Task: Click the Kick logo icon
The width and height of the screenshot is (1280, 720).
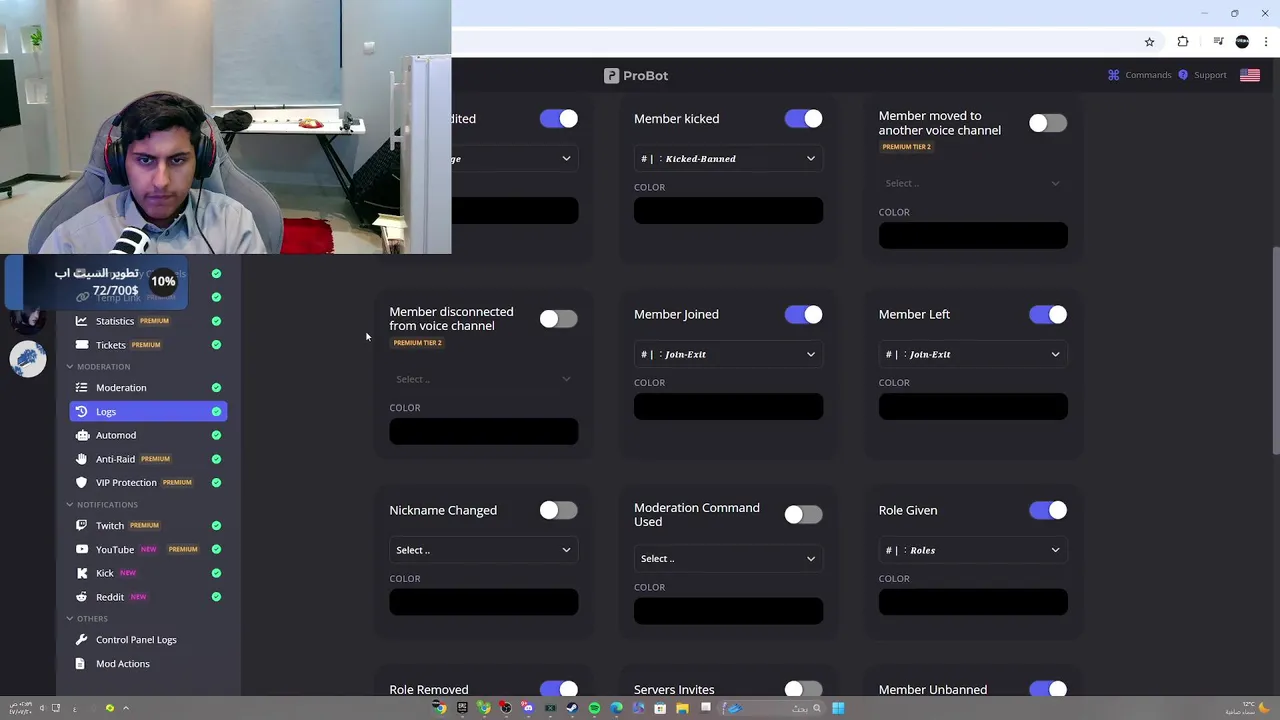Action: (x=81, y=573)
